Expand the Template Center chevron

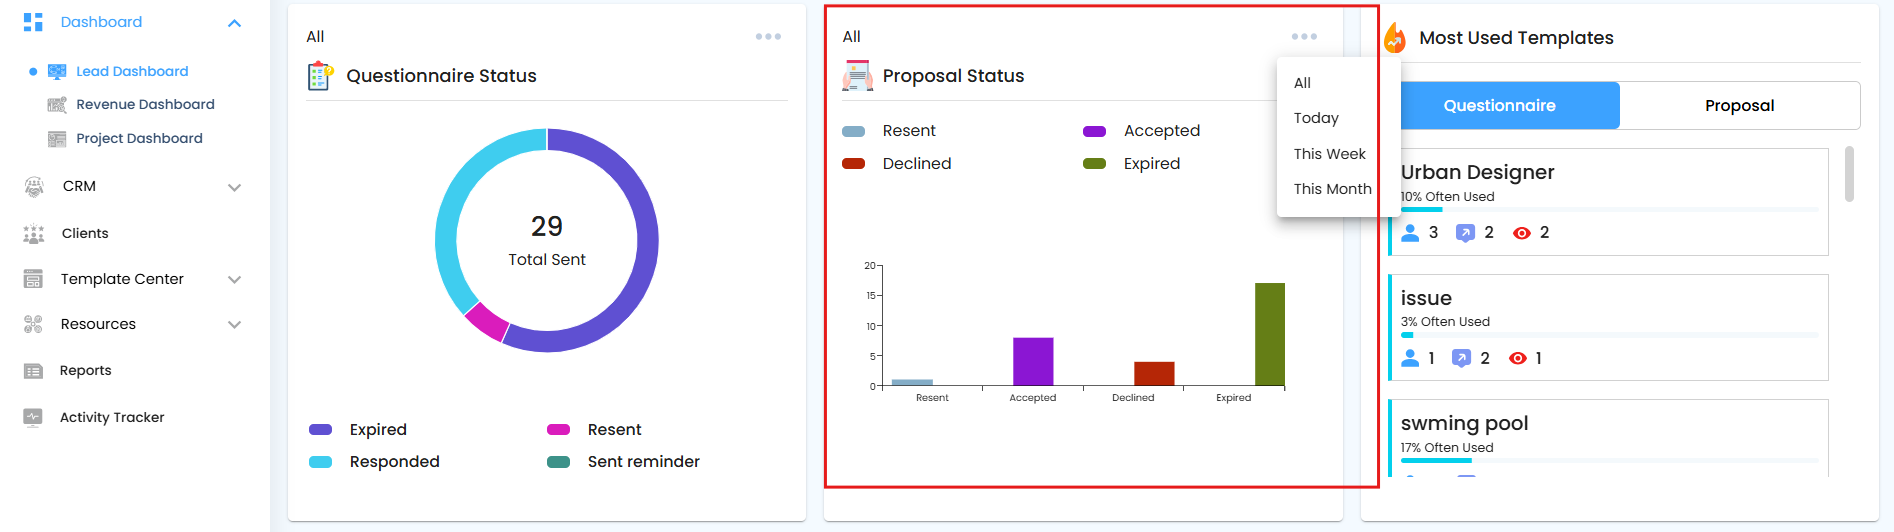point(234,280)
